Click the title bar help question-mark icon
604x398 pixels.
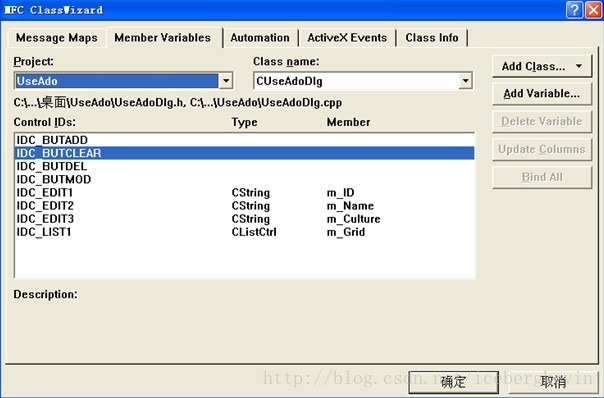click(574, 10)
